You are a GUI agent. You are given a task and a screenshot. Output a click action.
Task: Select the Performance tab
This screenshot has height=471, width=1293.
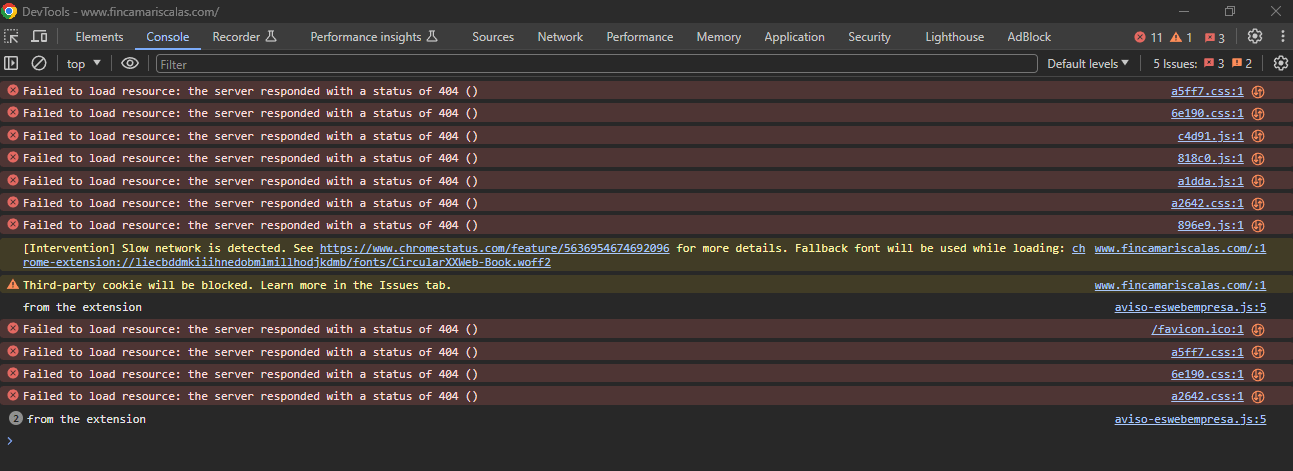click(640, 37)
